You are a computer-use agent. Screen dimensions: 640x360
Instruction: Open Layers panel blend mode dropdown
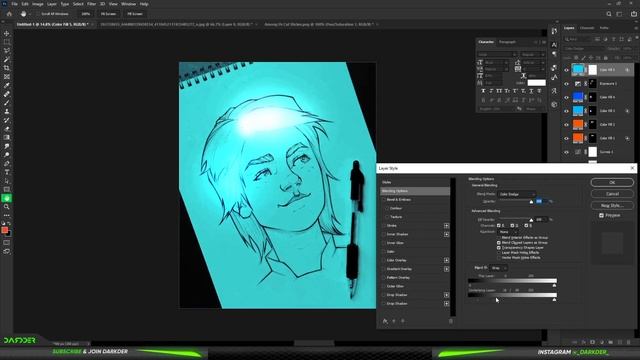coord(584,49)
